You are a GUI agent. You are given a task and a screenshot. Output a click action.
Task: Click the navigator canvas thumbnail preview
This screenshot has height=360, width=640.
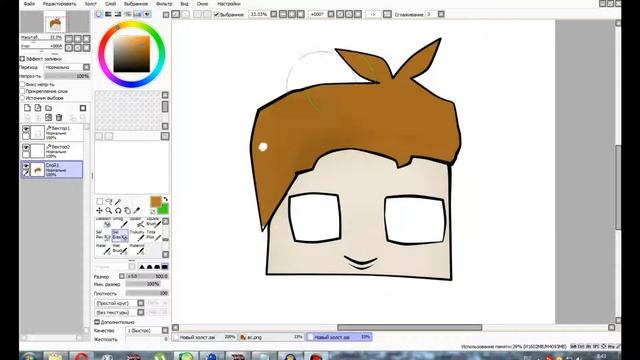click(x=55, y=22)
